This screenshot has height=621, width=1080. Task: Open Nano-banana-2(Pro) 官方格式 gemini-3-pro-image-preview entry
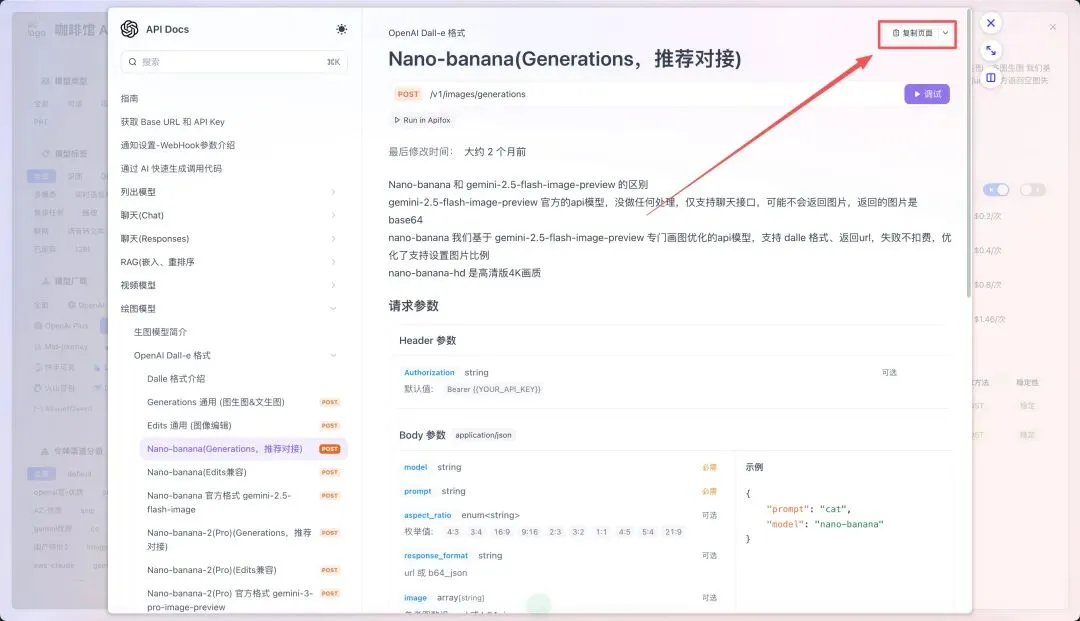pyautogui.click(x=230, y=600)
